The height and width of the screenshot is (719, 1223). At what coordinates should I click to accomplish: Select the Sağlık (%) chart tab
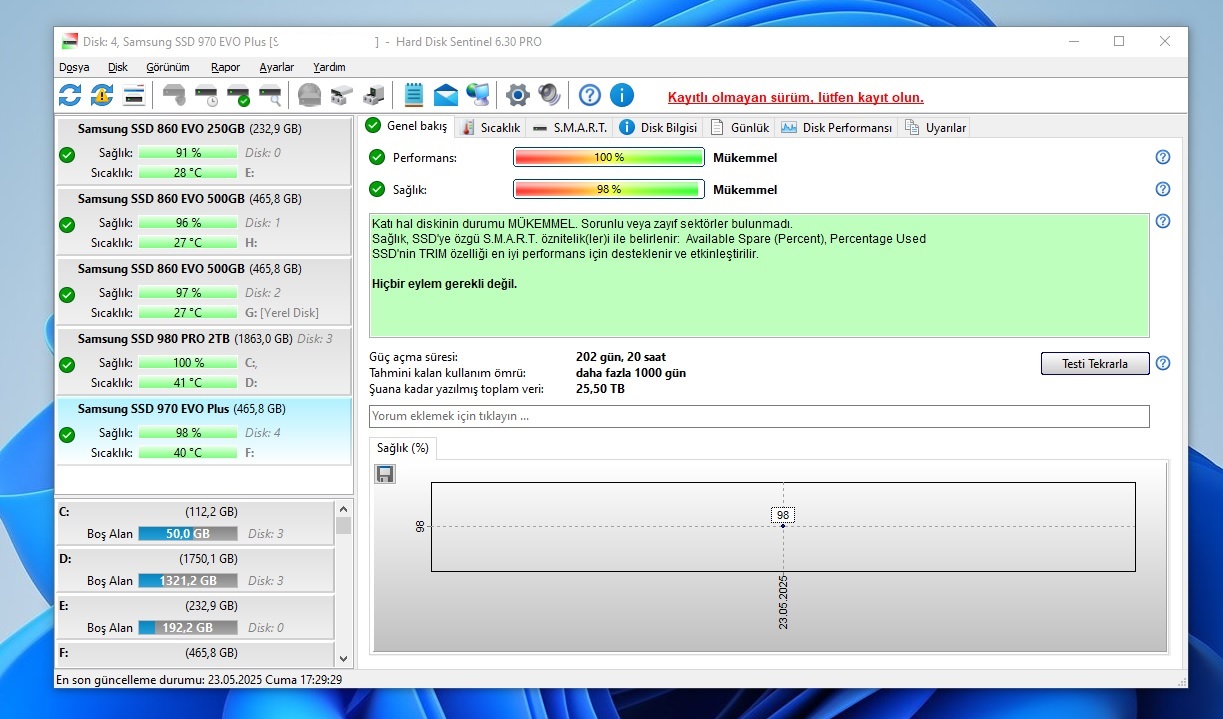pyautogui.click(x=403, y=448)
